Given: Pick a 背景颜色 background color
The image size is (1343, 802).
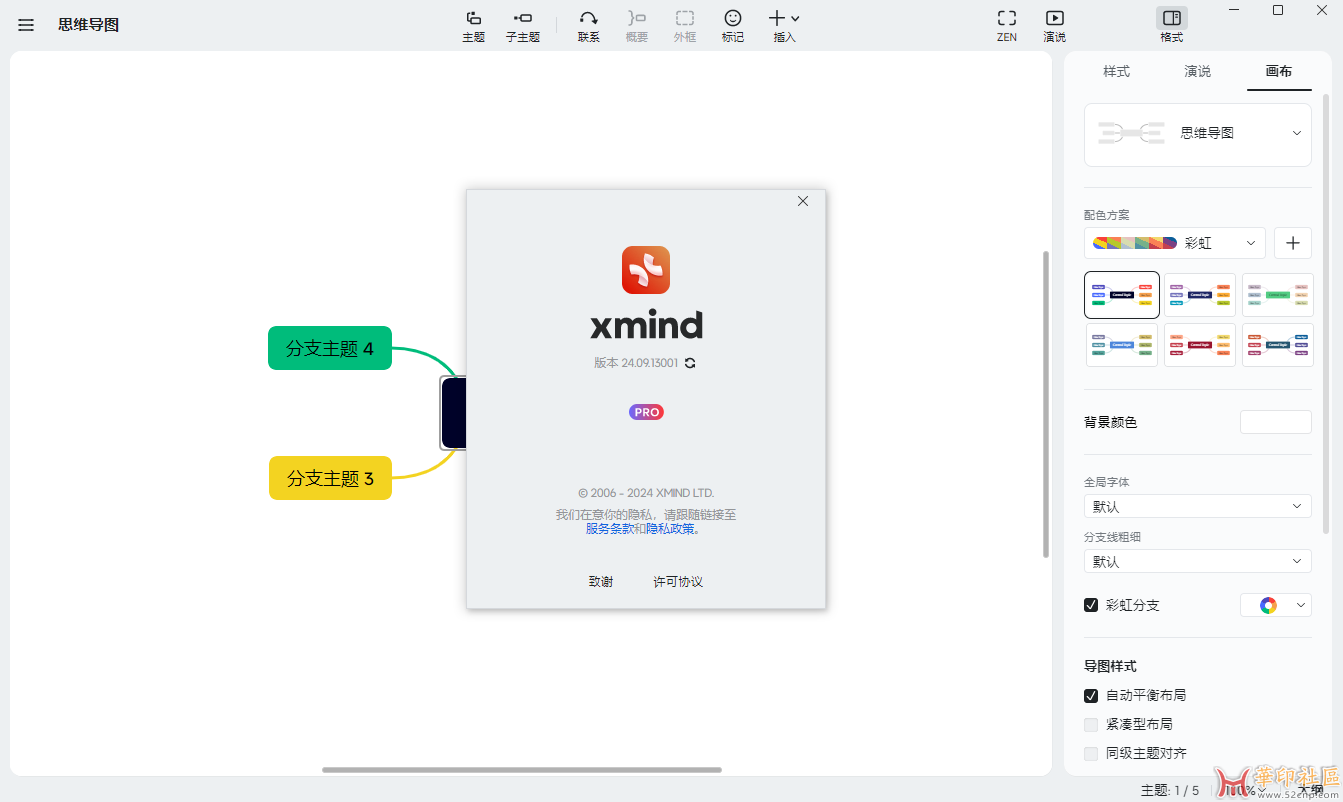Looking at the screenshot, I should coord(1276,422).
